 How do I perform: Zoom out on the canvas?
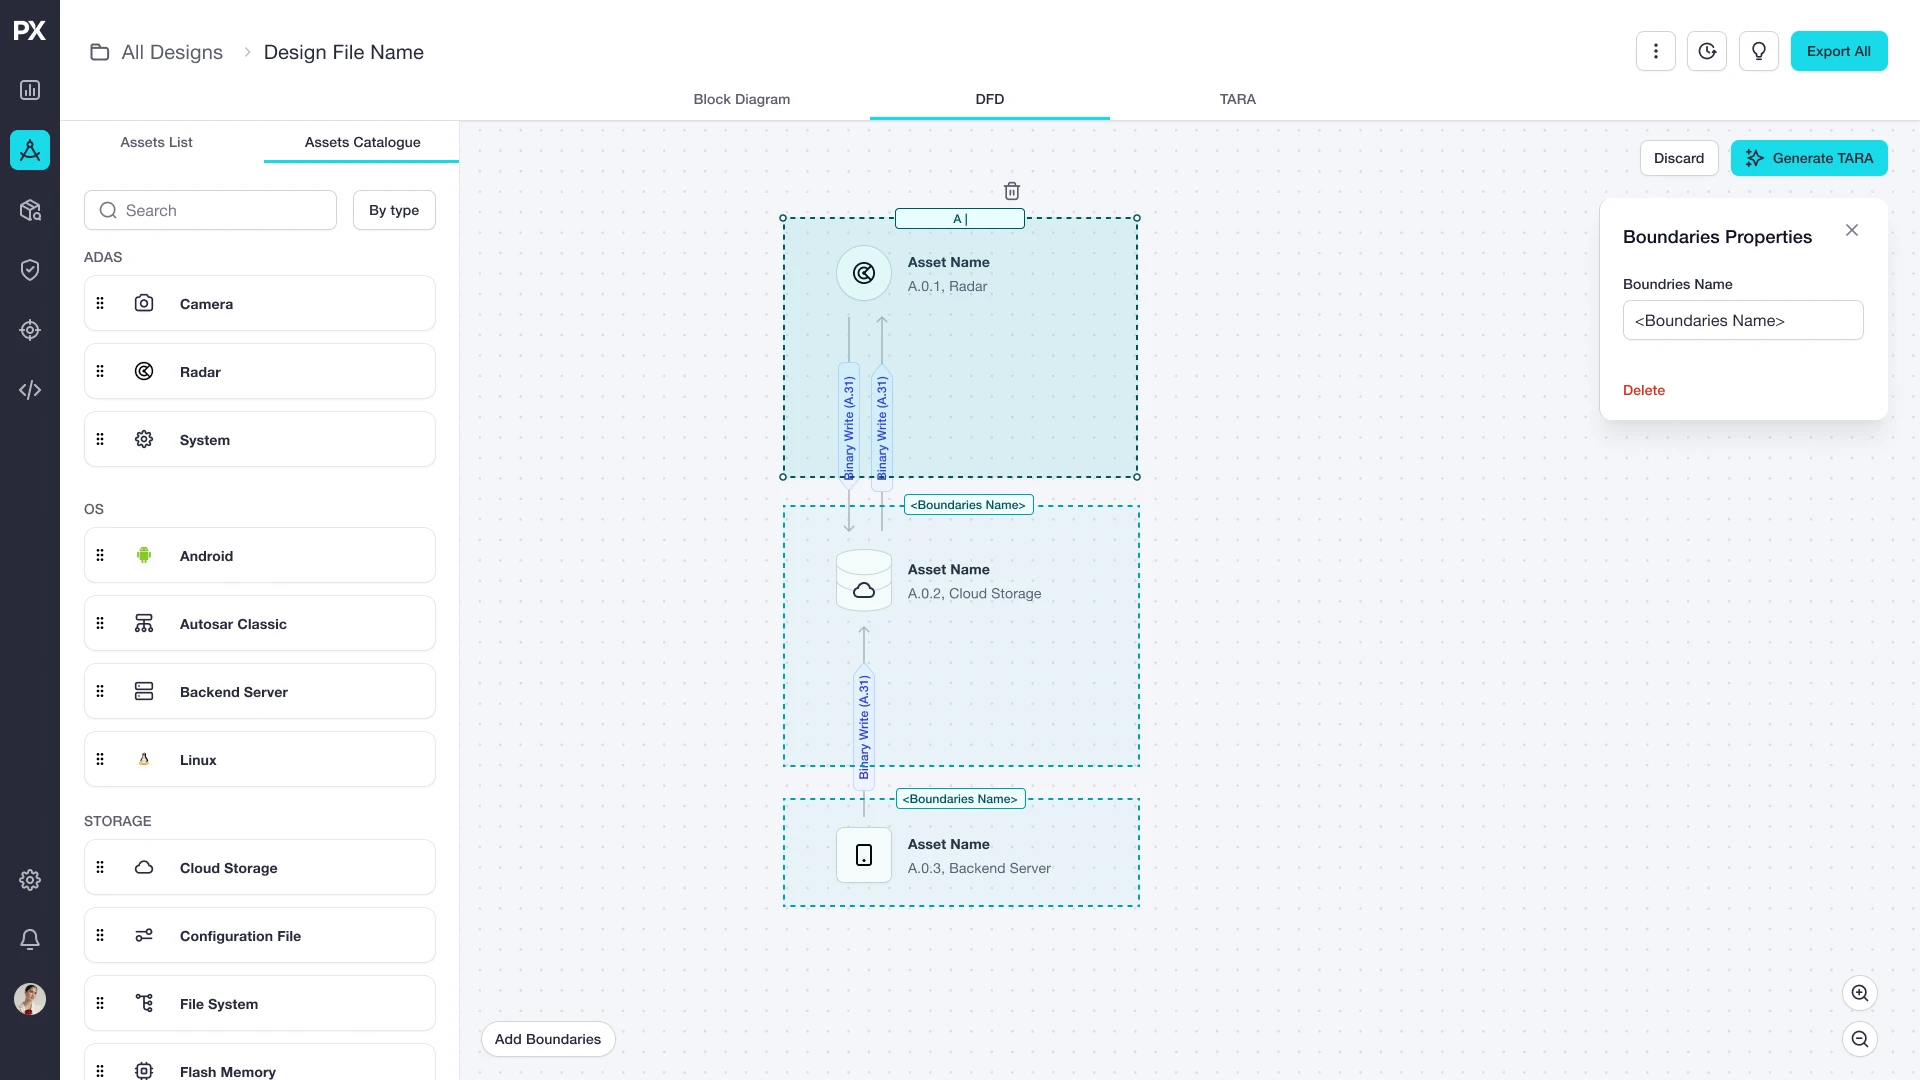[1860, 1039]
